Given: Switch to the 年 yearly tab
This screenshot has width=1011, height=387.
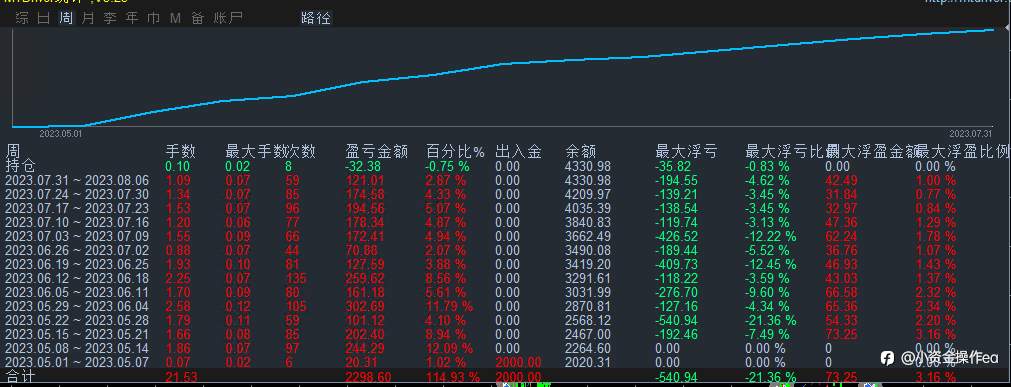Looking at the screenshot, I should click(132, 18).
